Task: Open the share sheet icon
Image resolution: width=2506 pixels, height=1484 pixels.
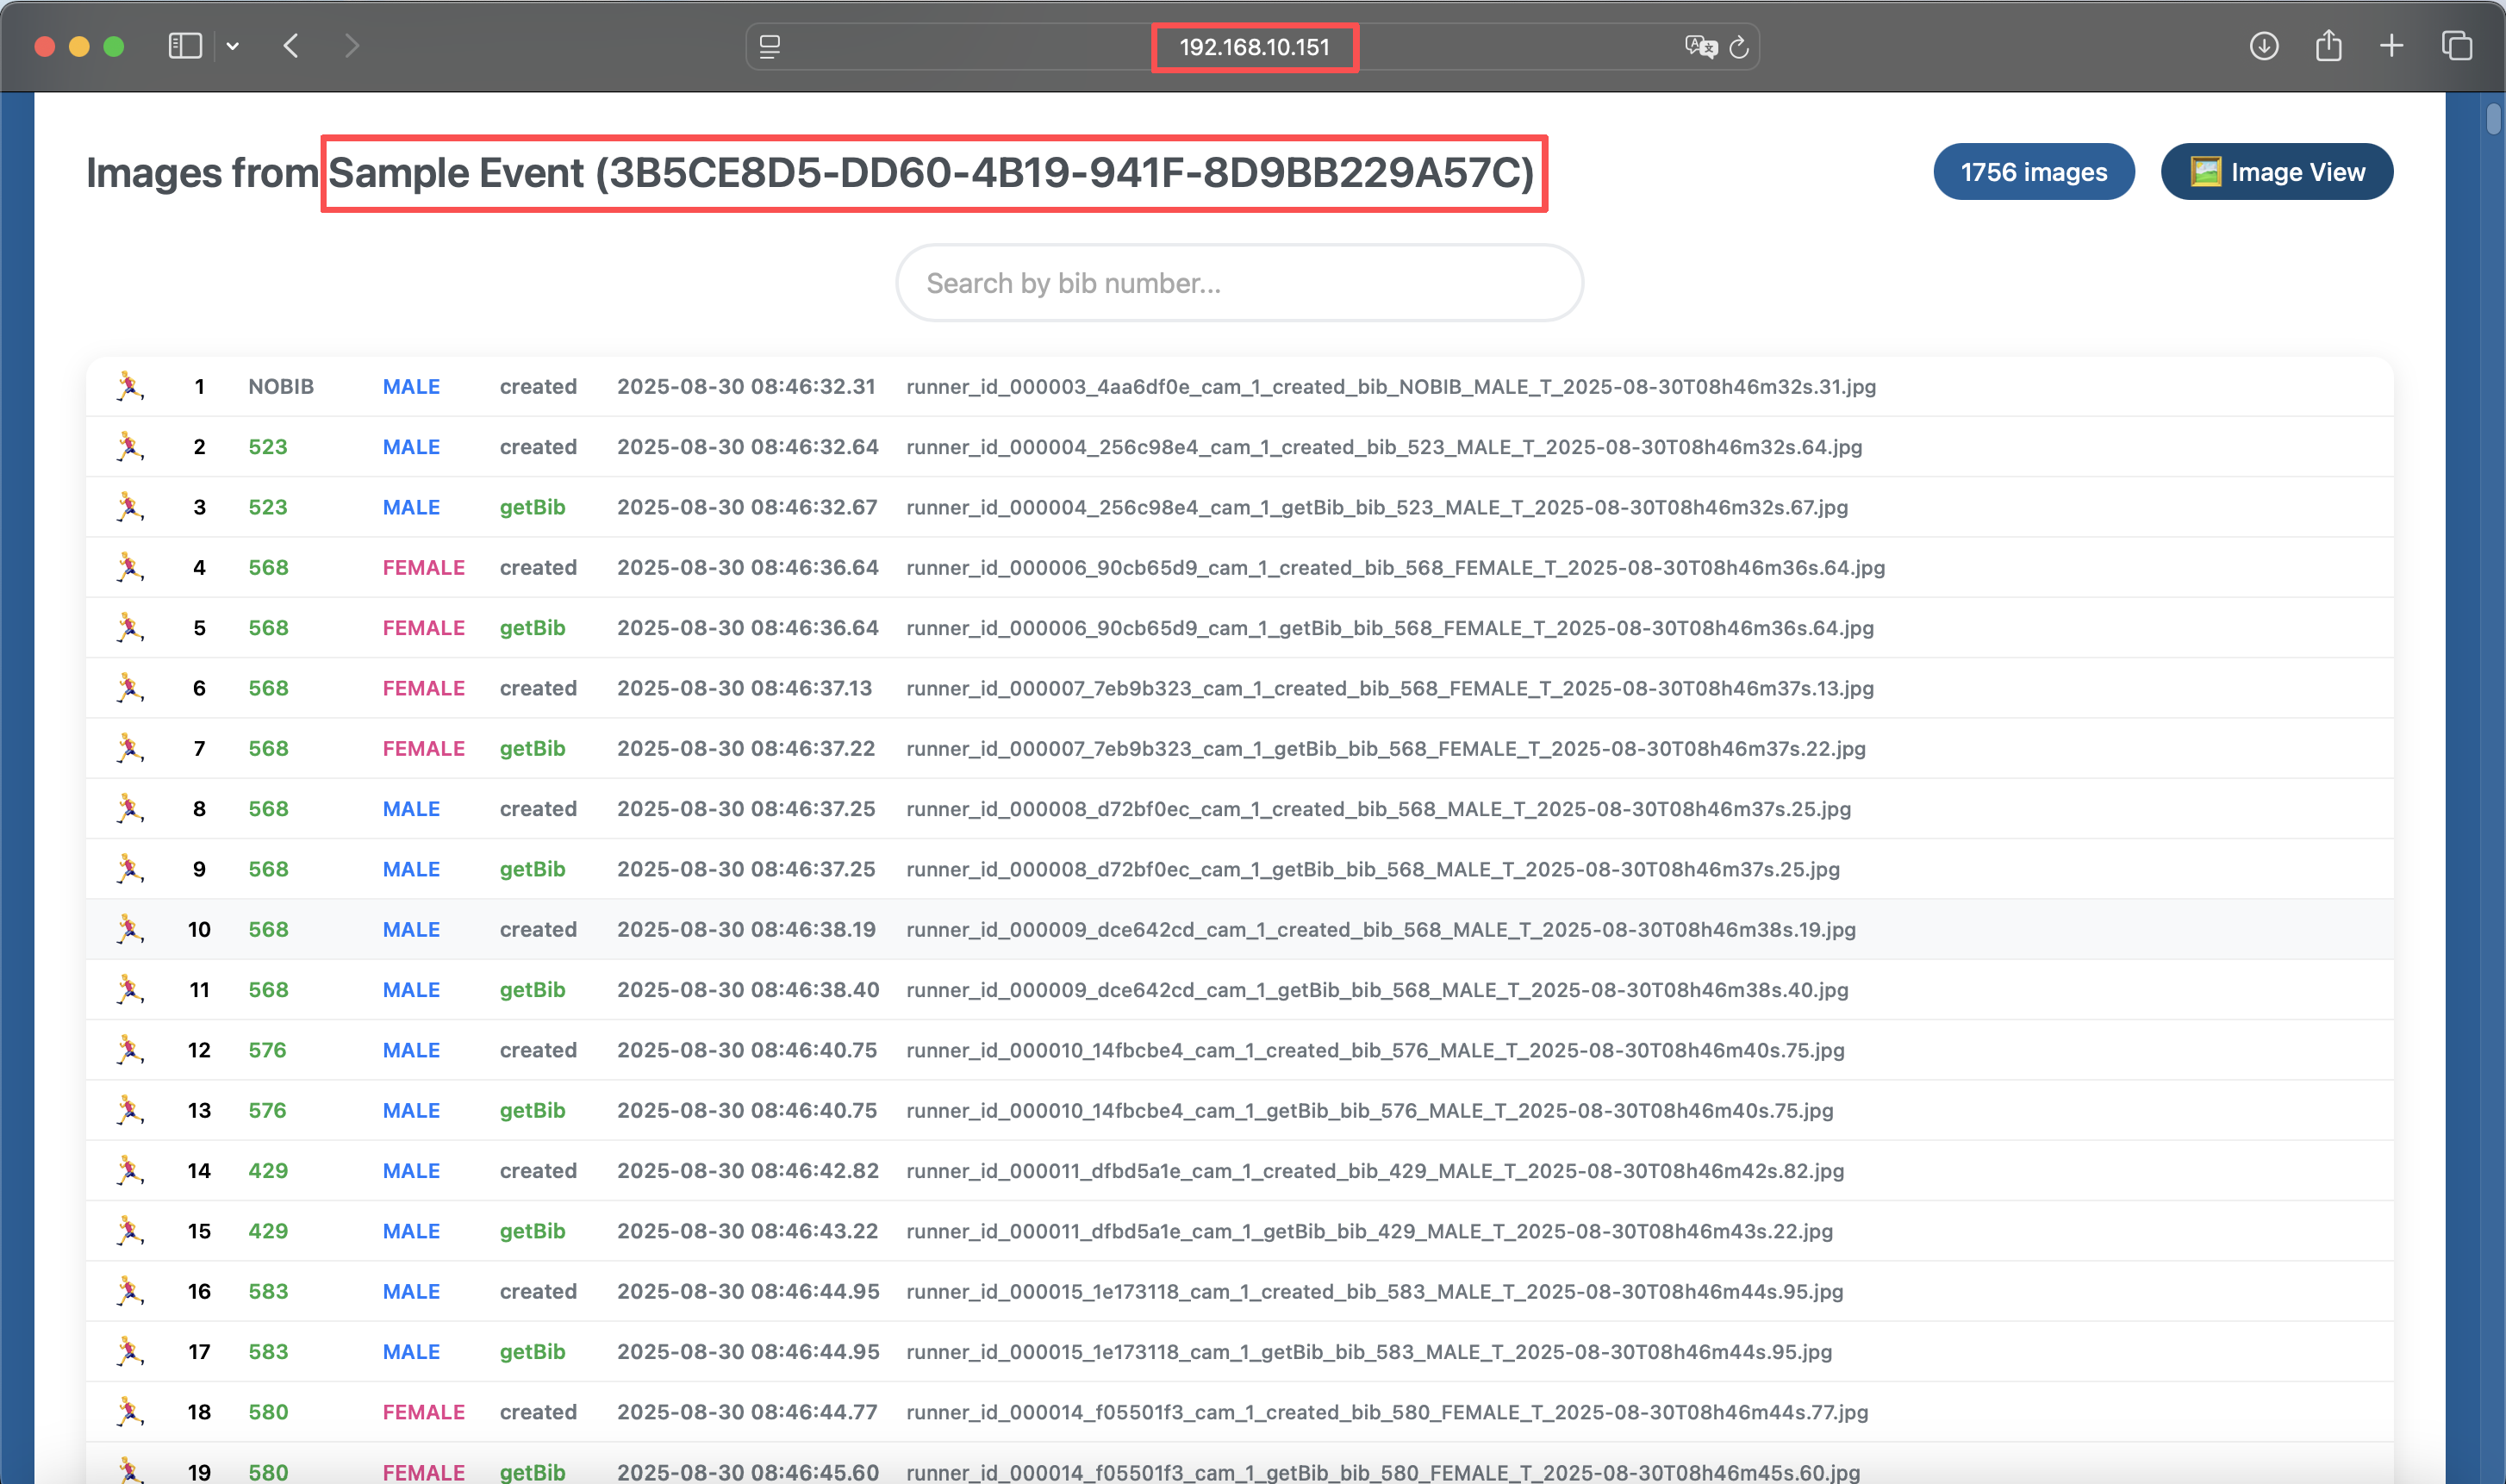Action: coord(2328,46)
